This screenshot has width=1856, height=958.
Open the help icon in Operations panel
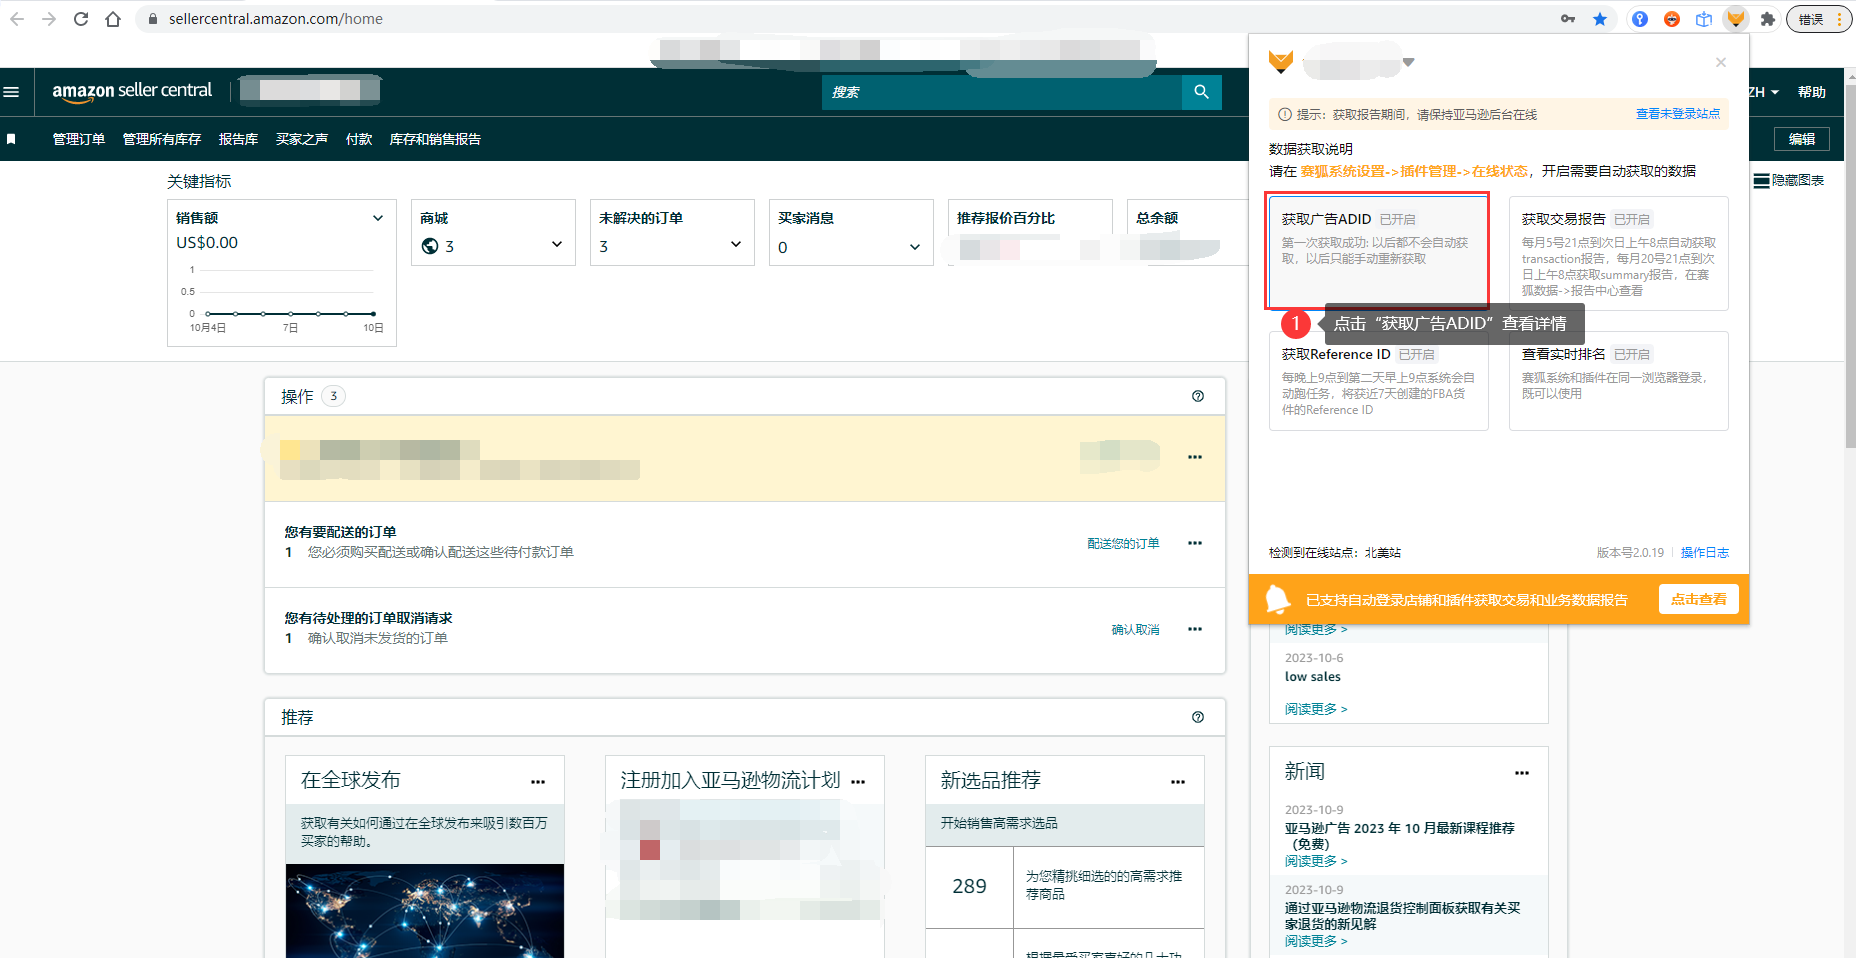(1197, 396)
